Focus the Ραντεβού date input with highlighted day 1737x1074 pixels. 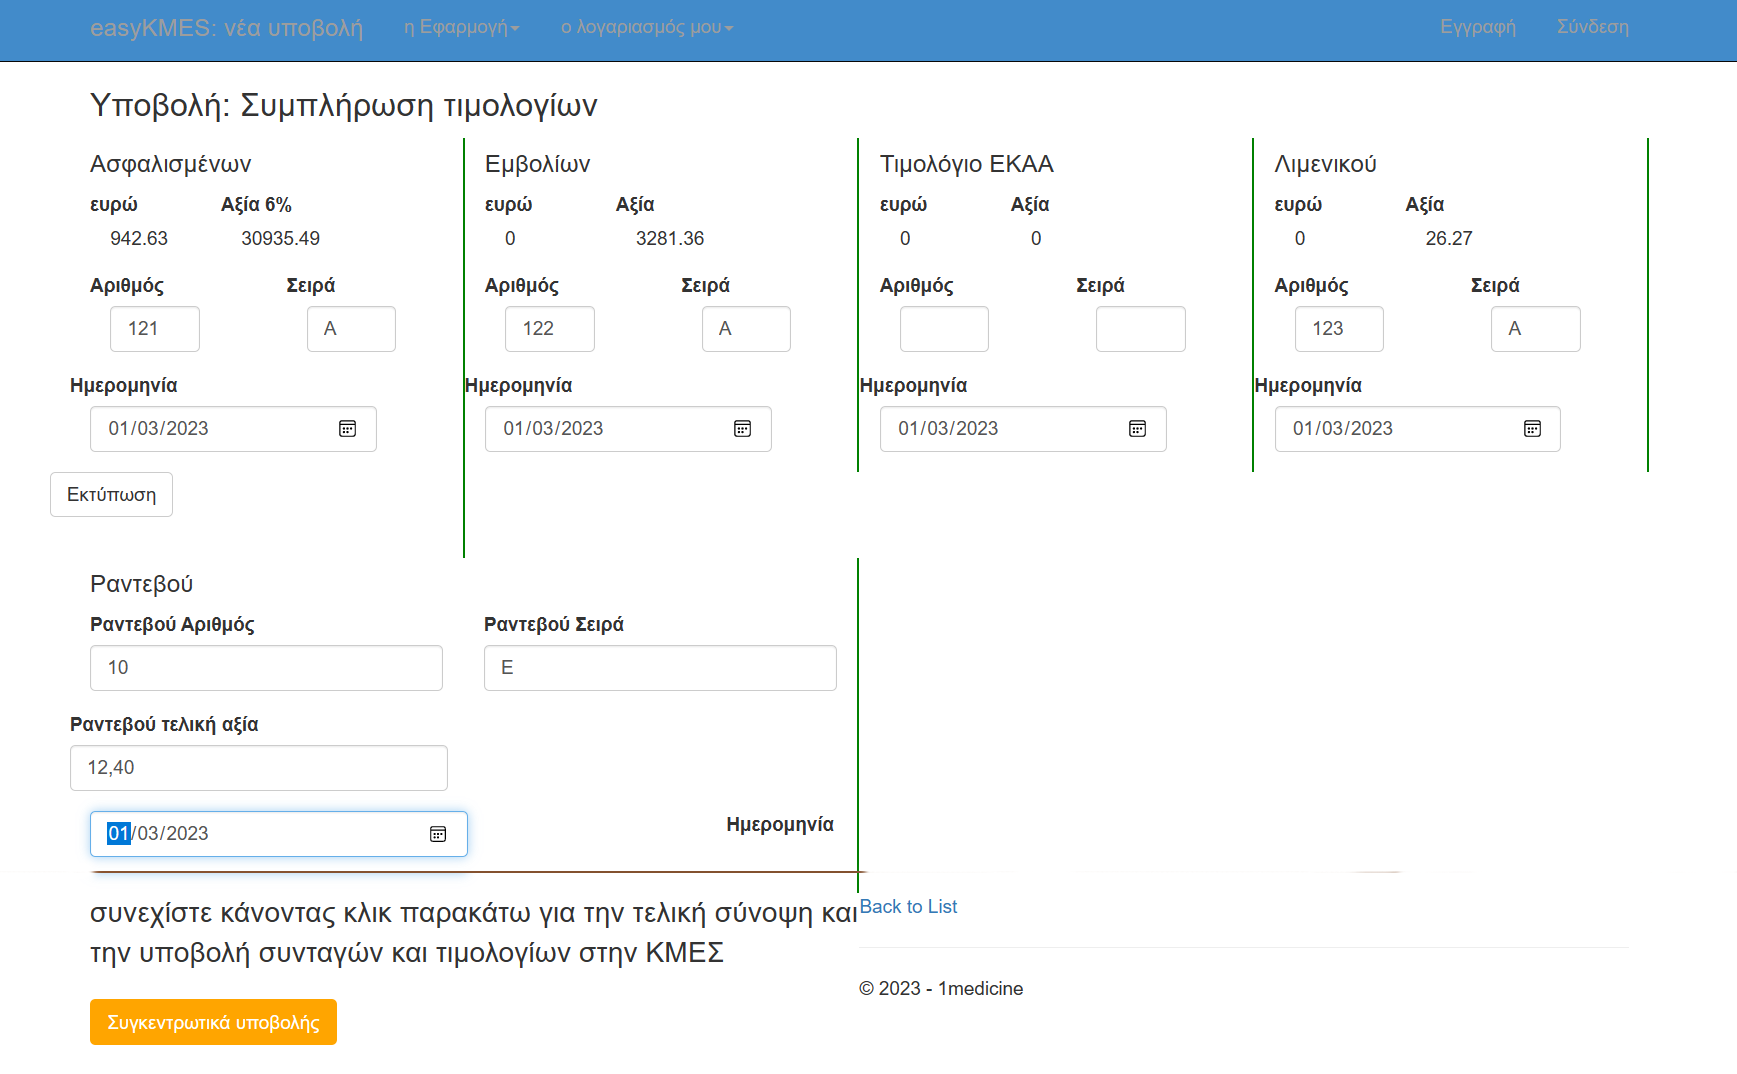pyautogui.click(x=279, y=834)
